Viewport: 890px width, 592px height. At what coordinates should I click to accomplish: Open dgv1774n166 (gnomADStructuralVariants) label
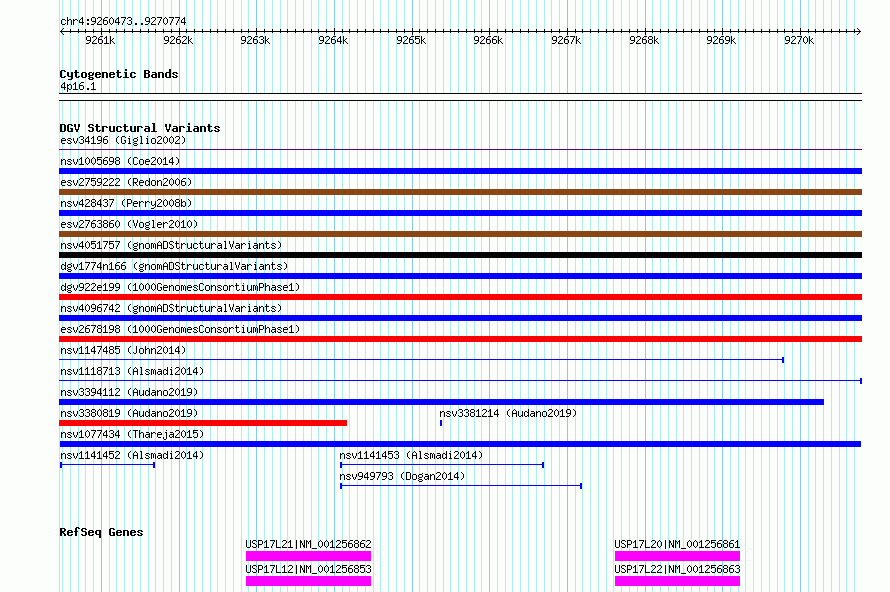[x=174, y=266]
